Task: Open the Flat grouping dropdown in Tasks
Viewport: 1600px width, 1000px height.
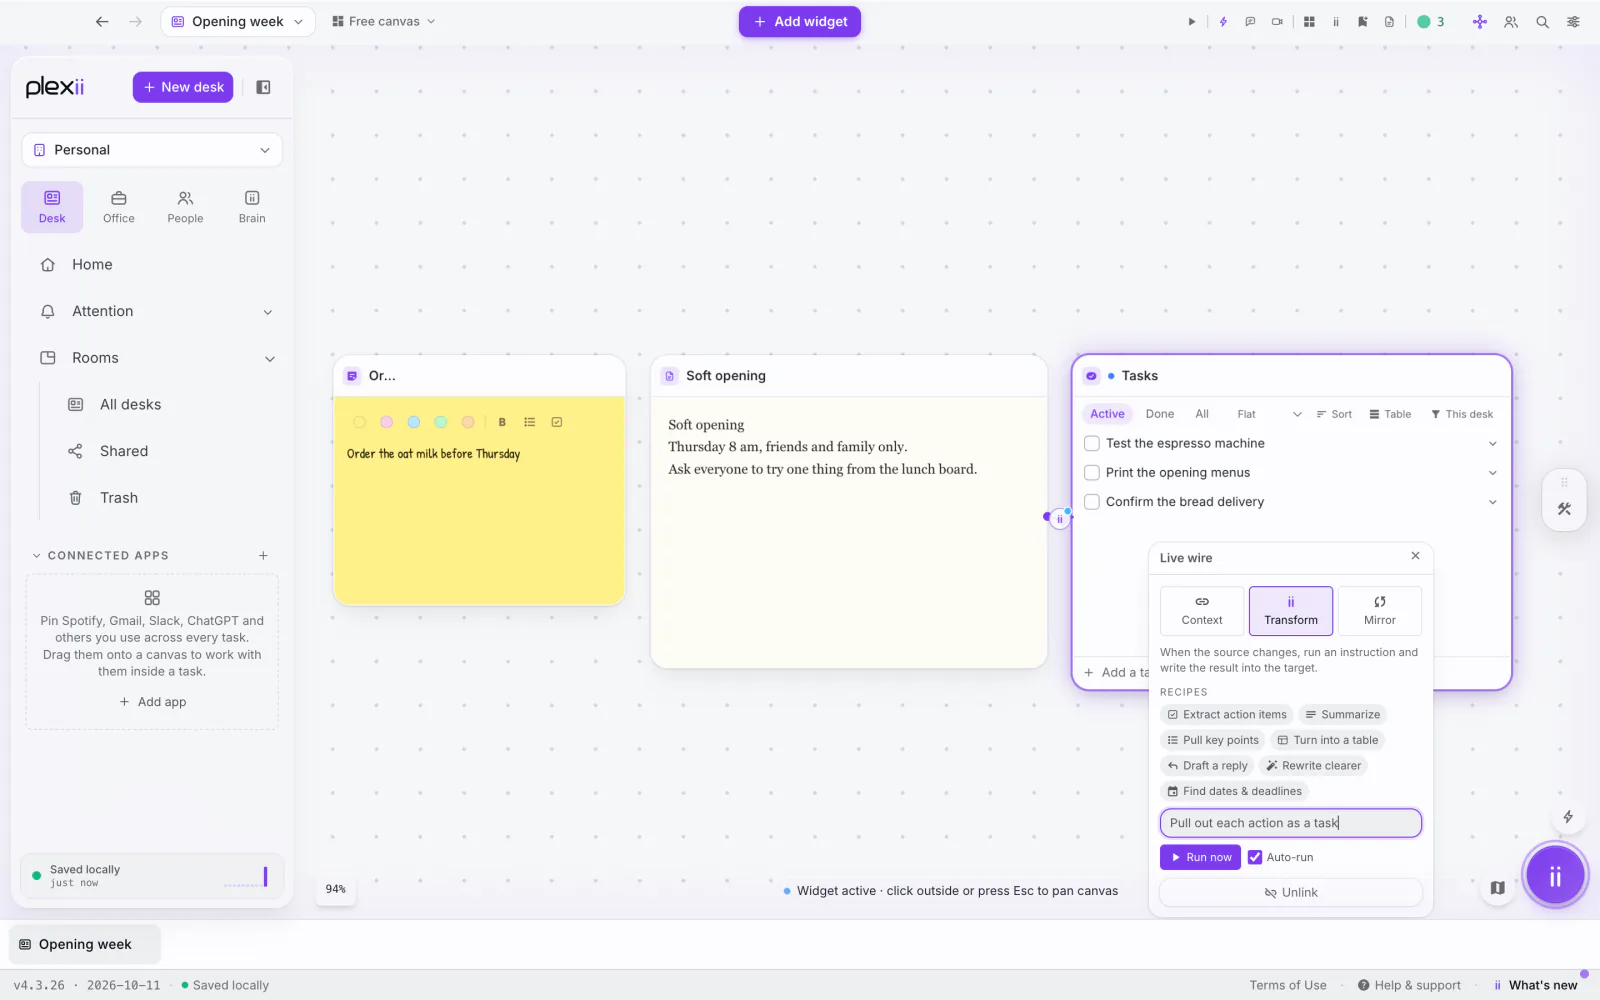Action: tap(1269, 414)
